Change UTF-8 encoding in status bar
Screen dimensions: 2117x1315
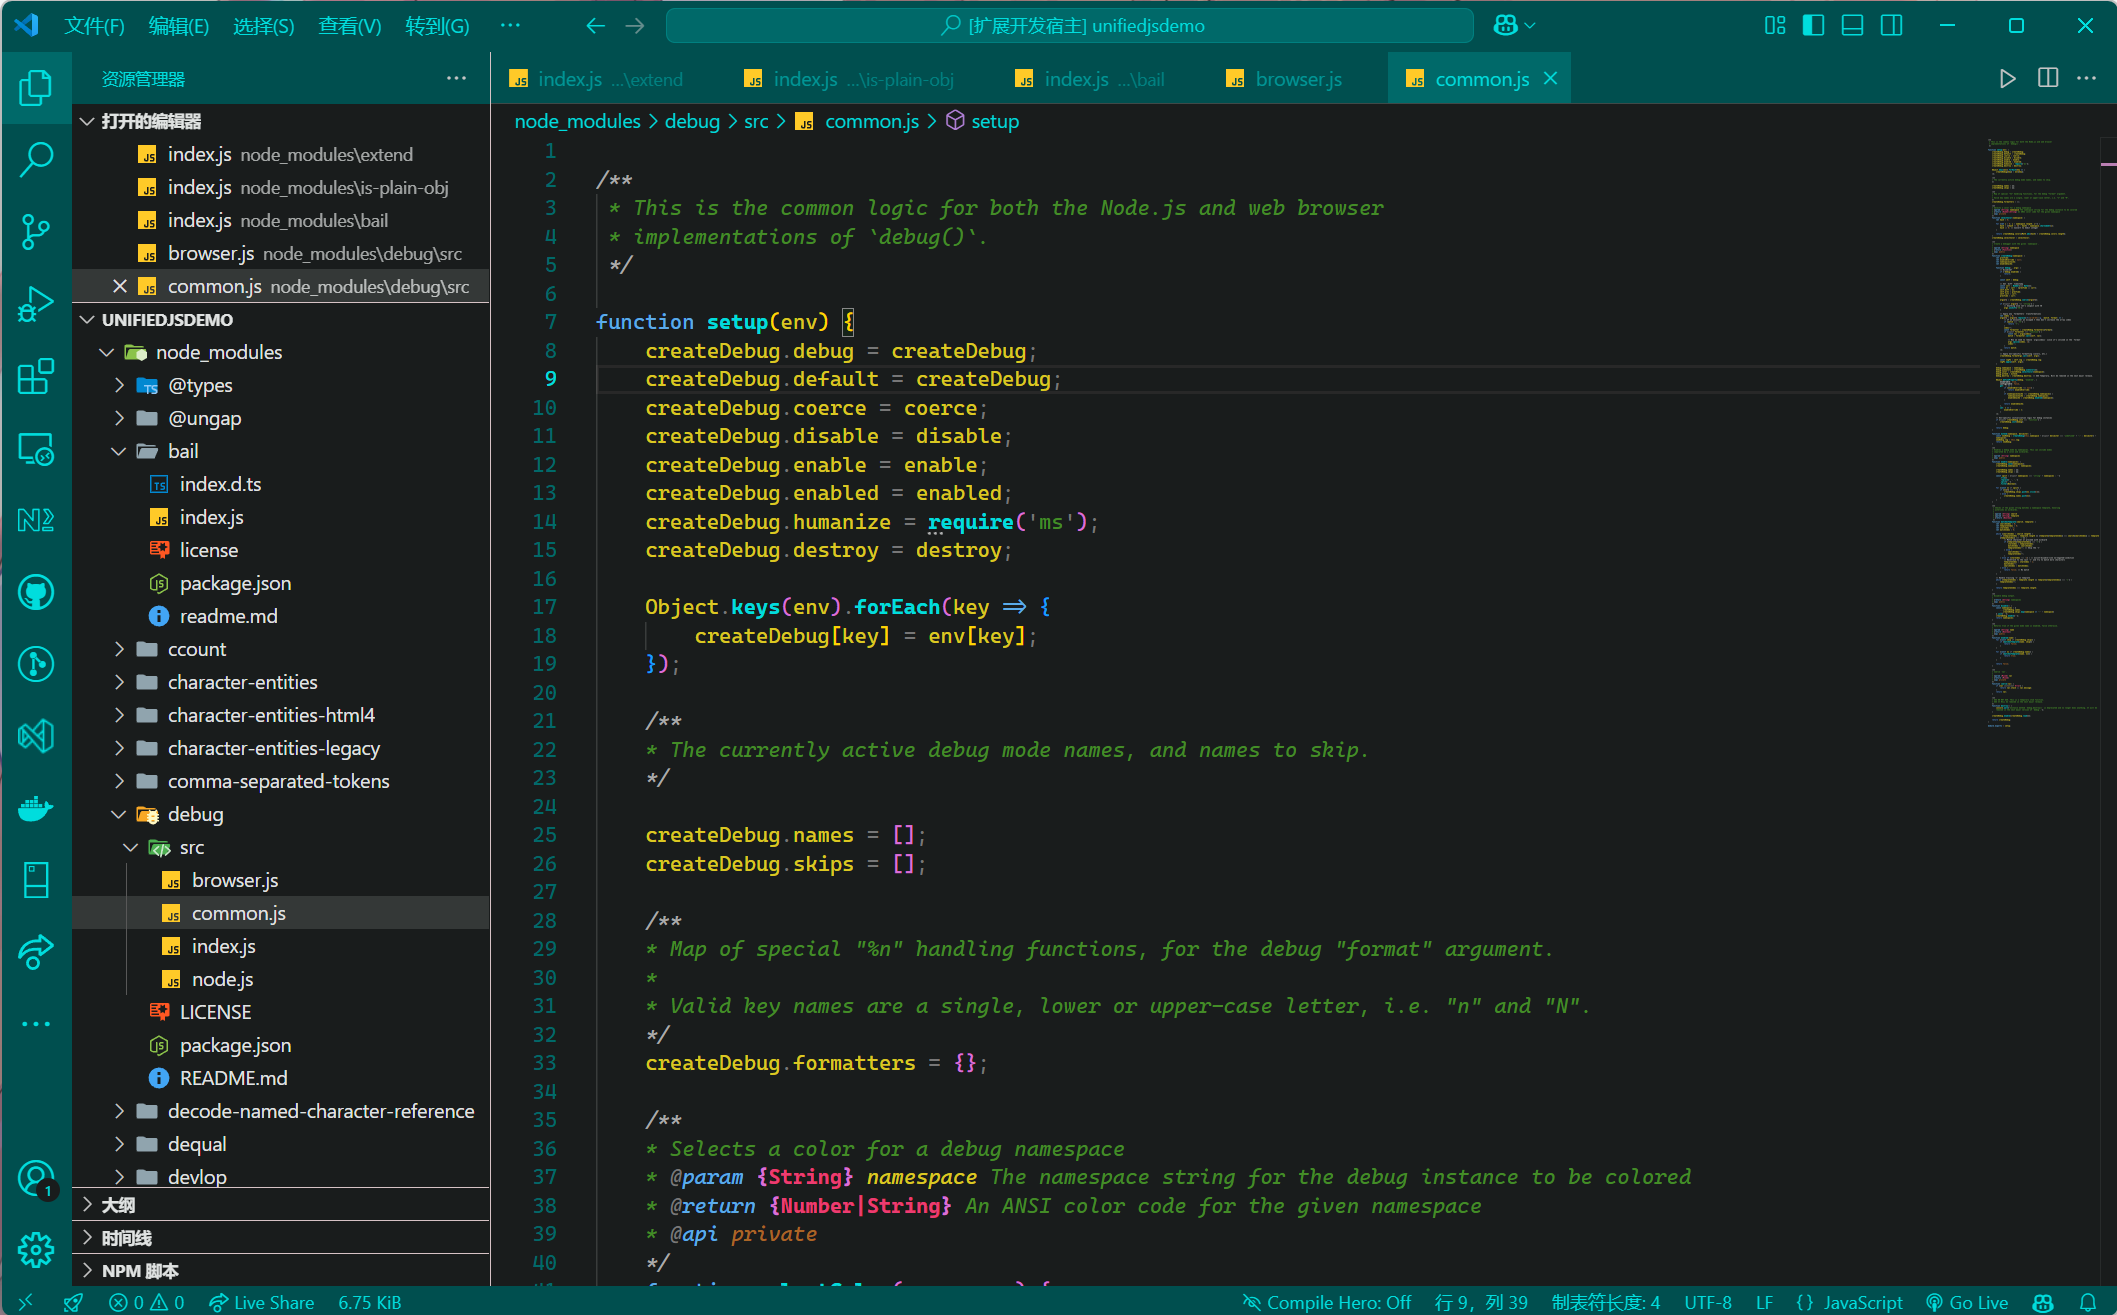click(x=1708, y=1302)
